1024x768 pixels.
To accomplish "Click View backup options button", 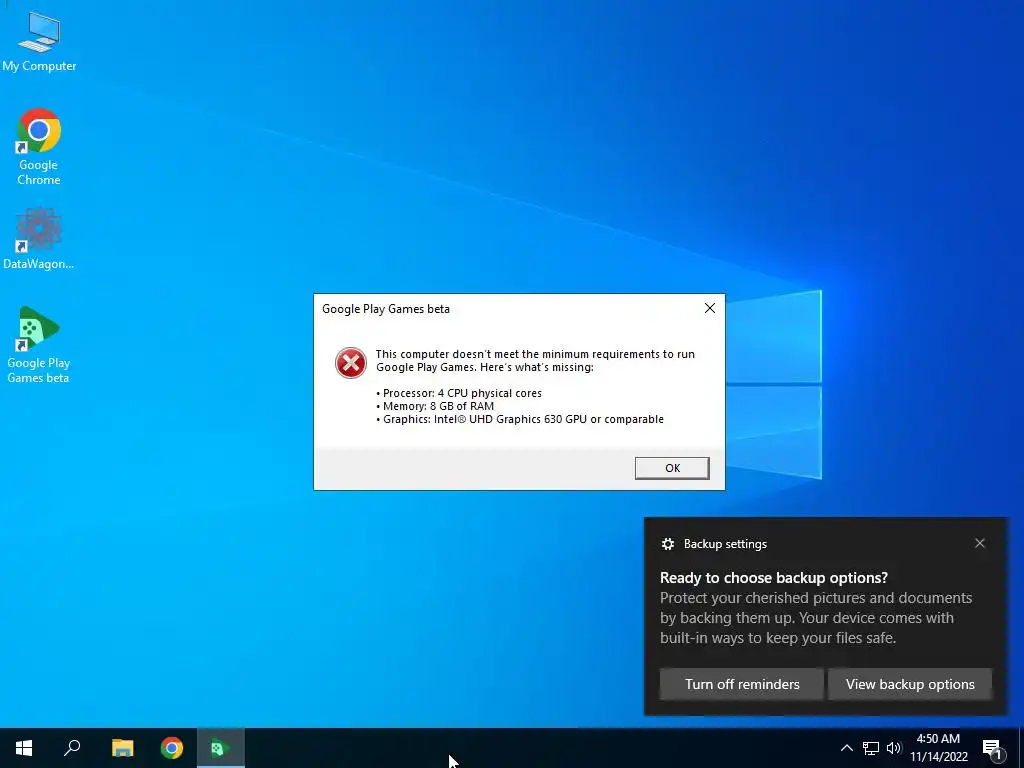I will (x=910, y=684).
